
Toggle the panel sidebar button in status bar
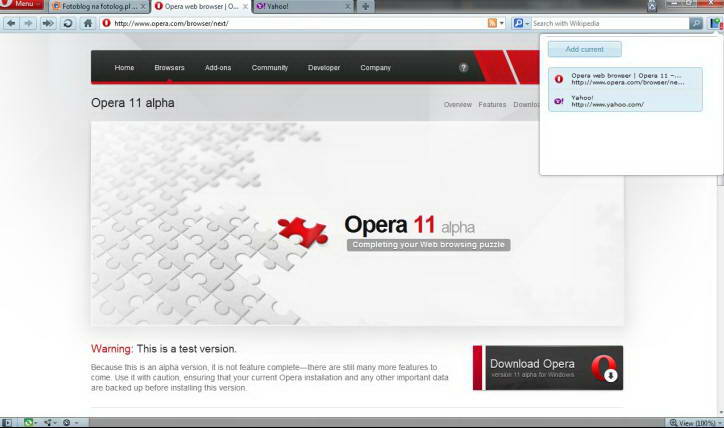[x=6, y=422]
